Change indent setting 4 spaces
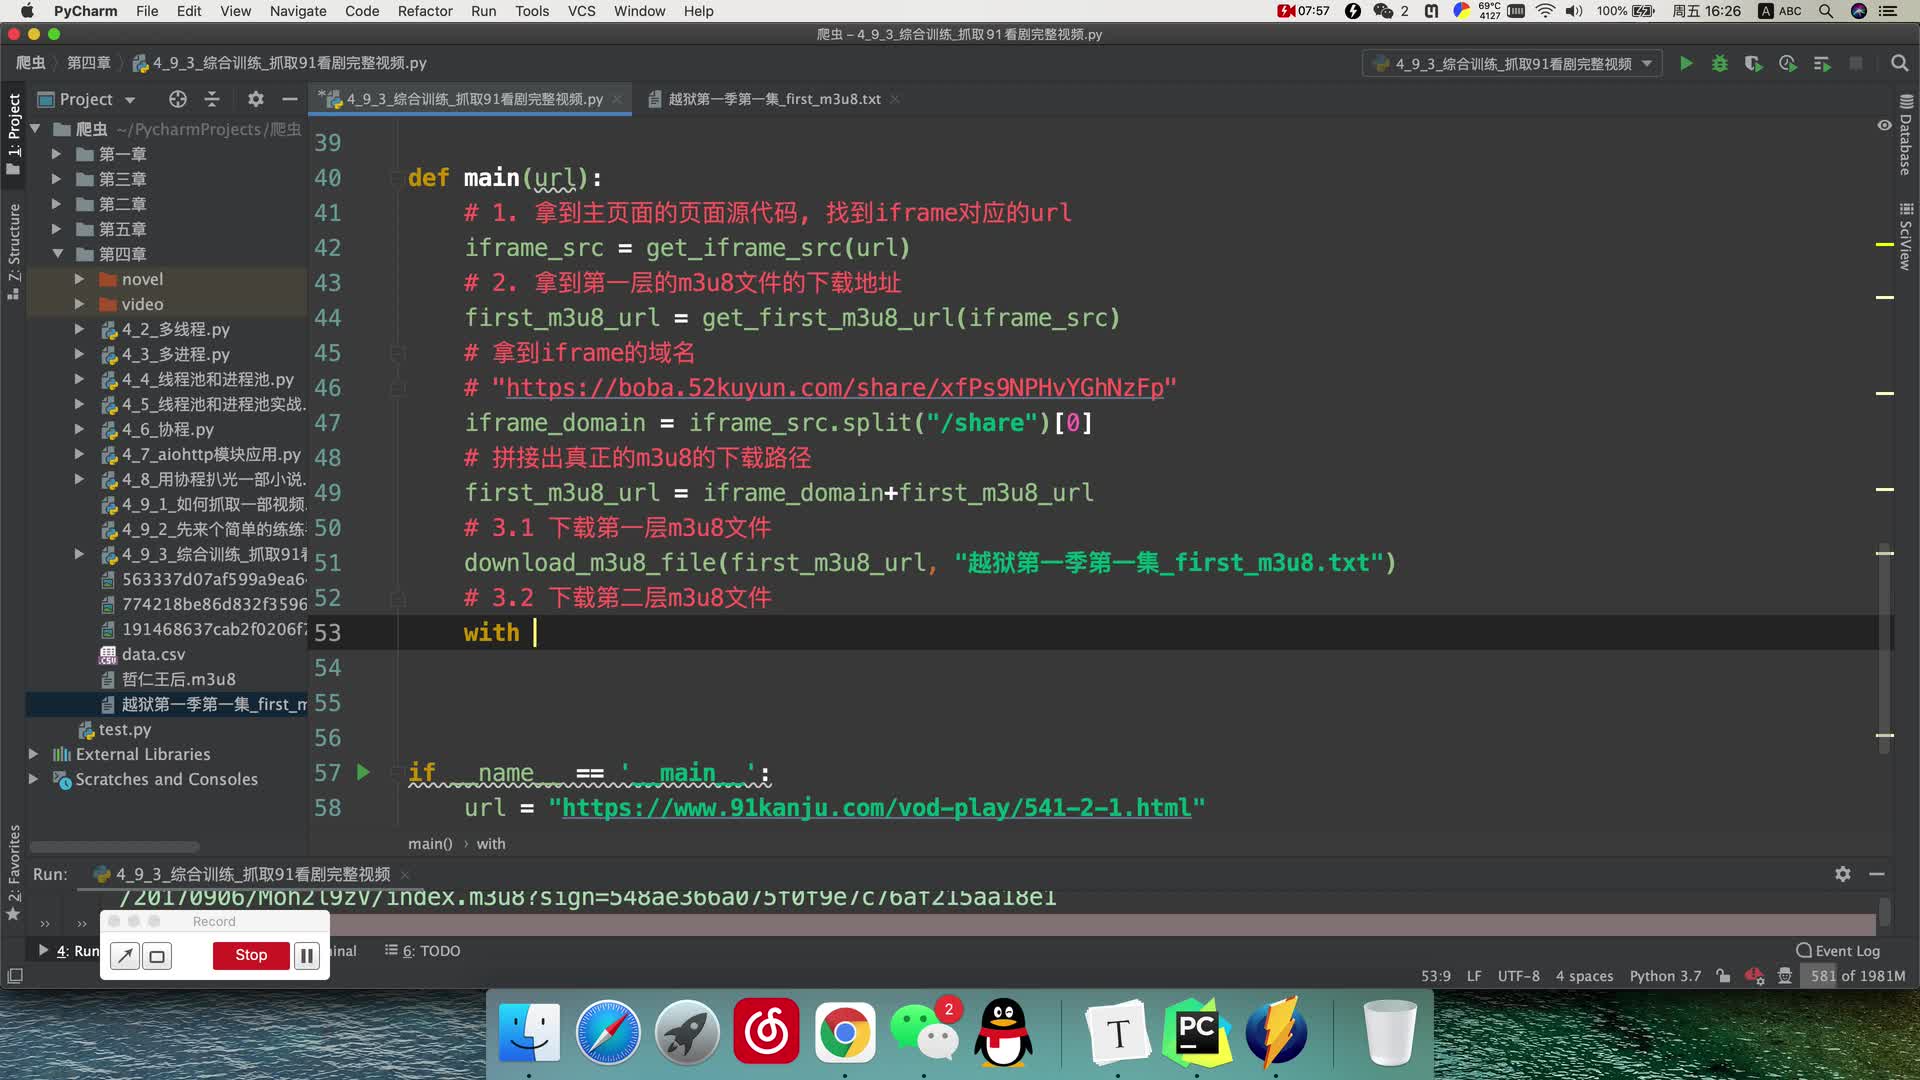This screenshot has width=1920, height=1080. 1584,976
